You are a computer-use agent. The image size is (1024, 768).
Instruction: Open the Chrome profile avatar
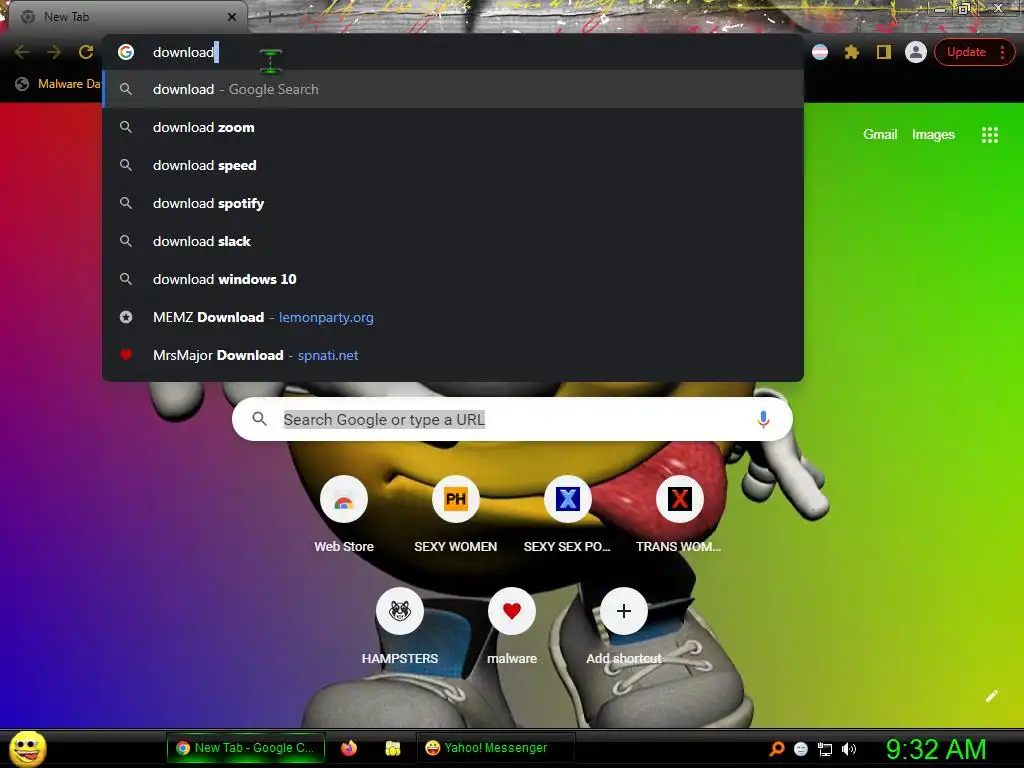pos(916,52)
